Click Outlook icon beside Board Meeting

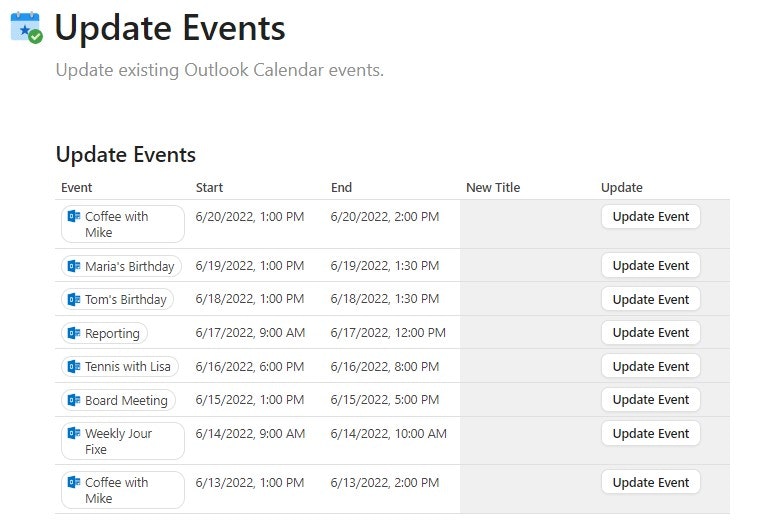pos(74,400)
